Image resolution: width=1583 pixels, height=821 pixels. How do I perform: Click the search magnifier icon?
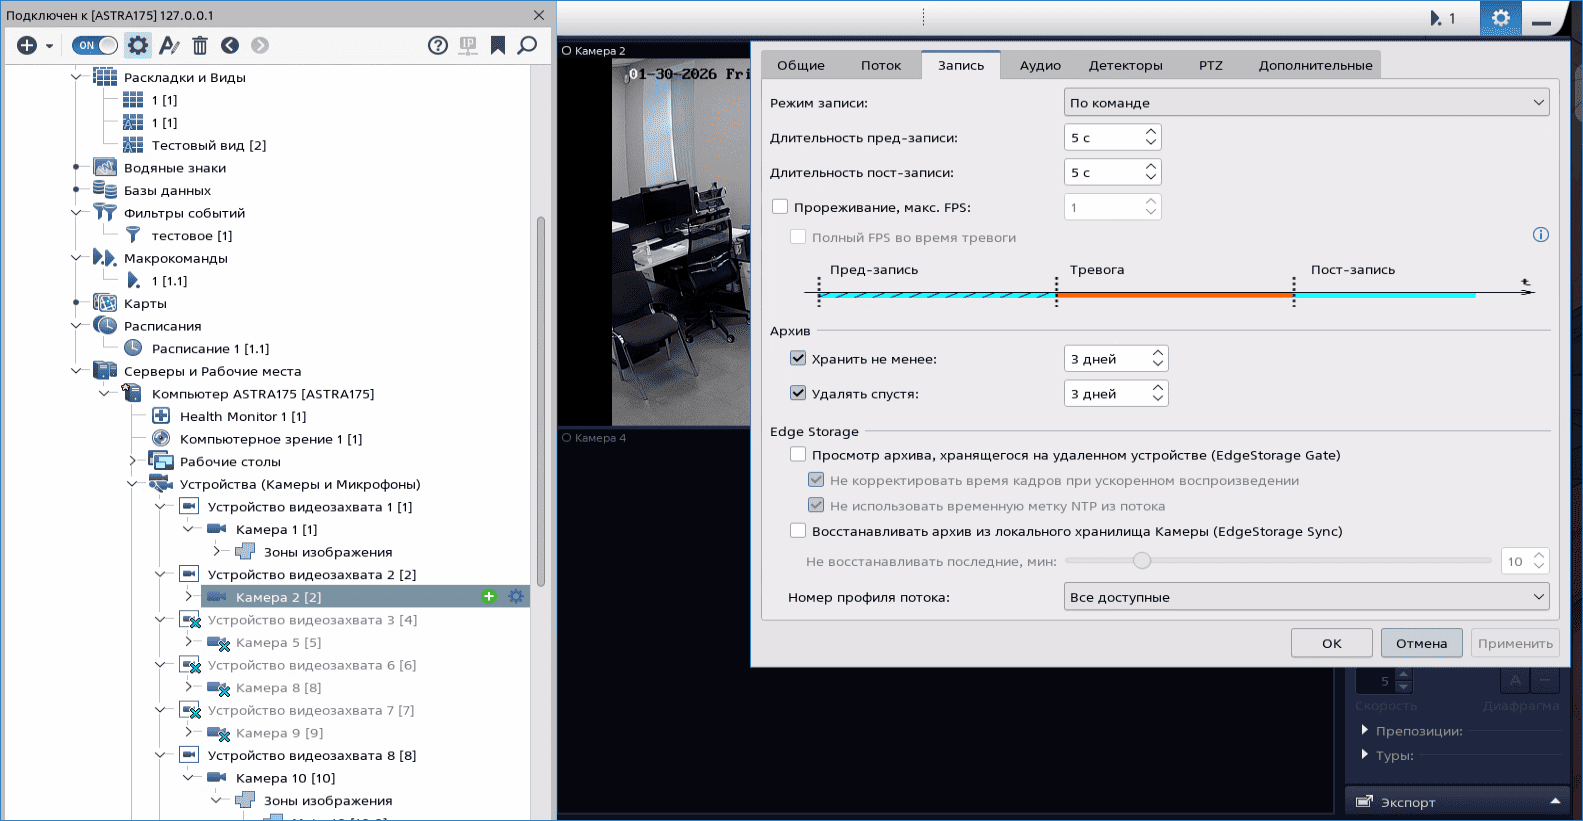[527, 45]
